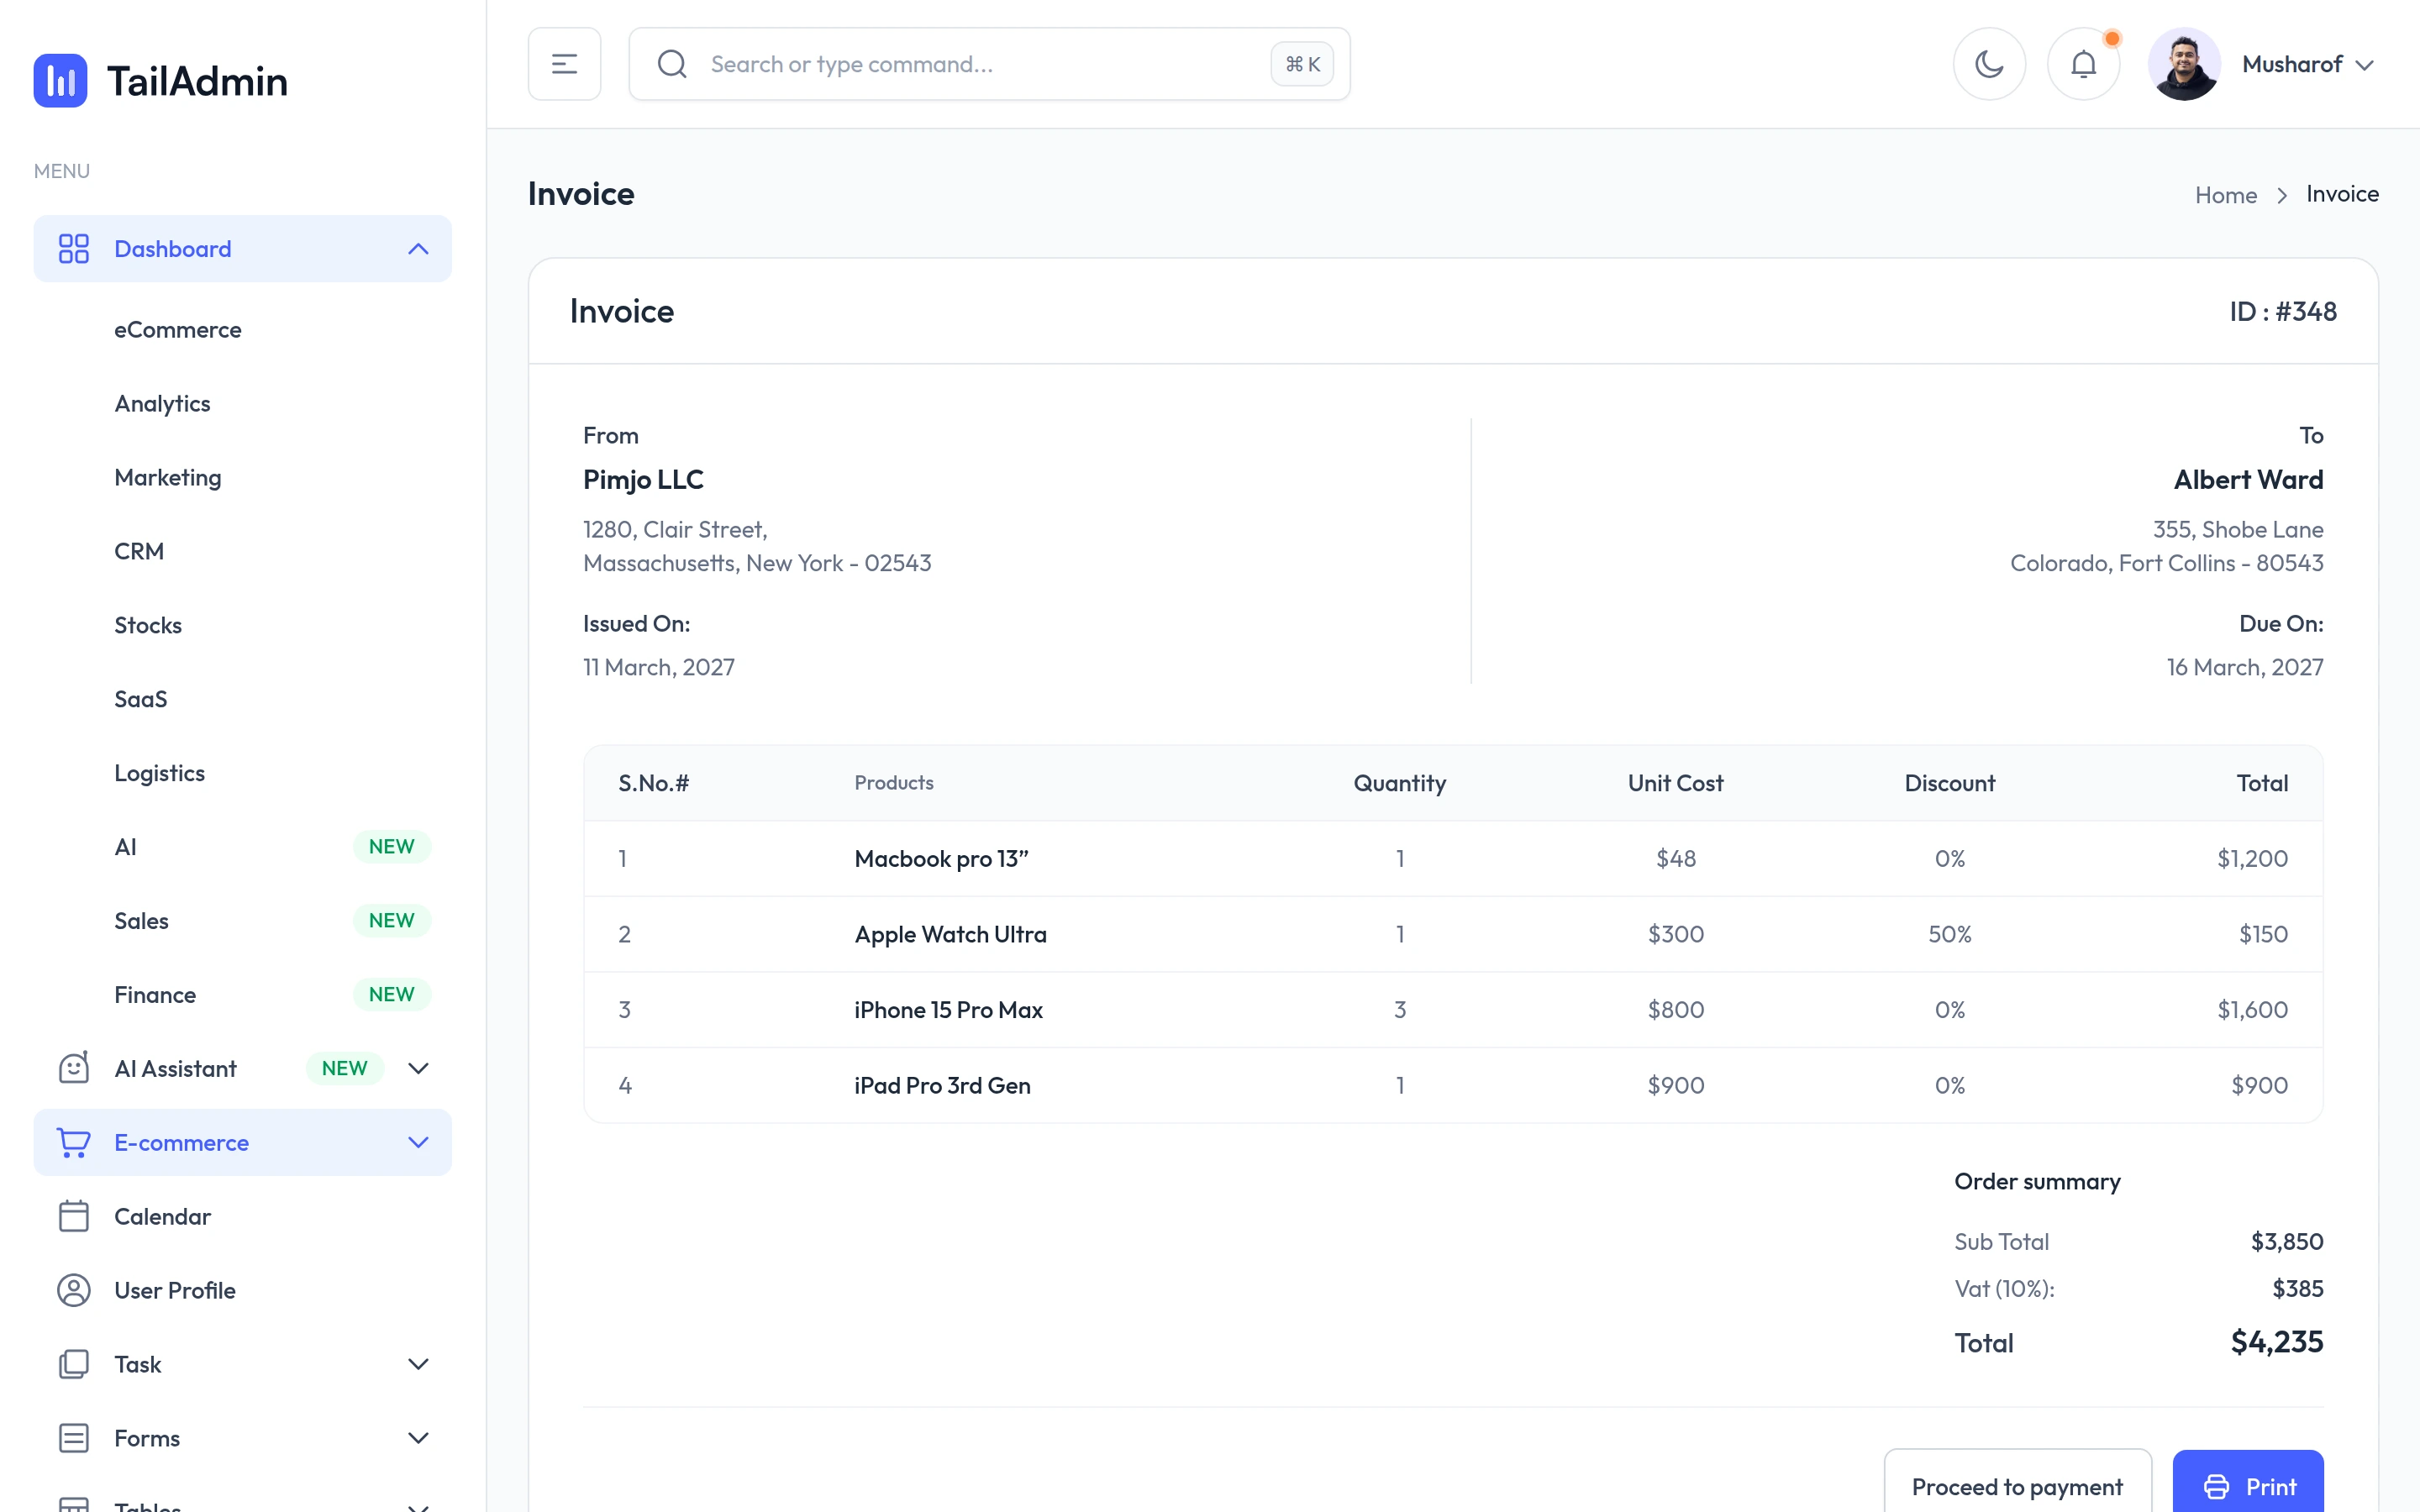Click the Sub Total value $3,850
Viewport: 2420px width, 1512px height.
click(x=2287, y=1242)
